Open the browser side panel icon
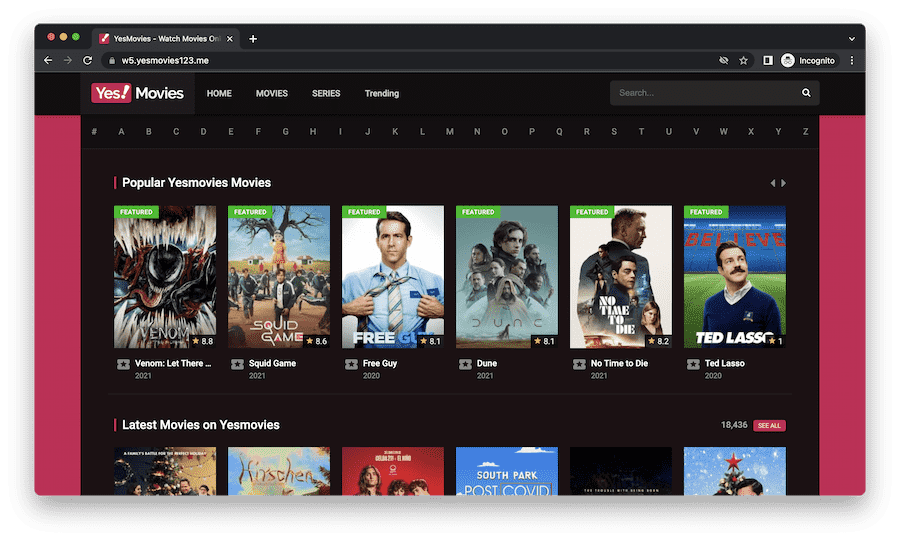This screenshot has width=900, height=541. pos(767,60)
